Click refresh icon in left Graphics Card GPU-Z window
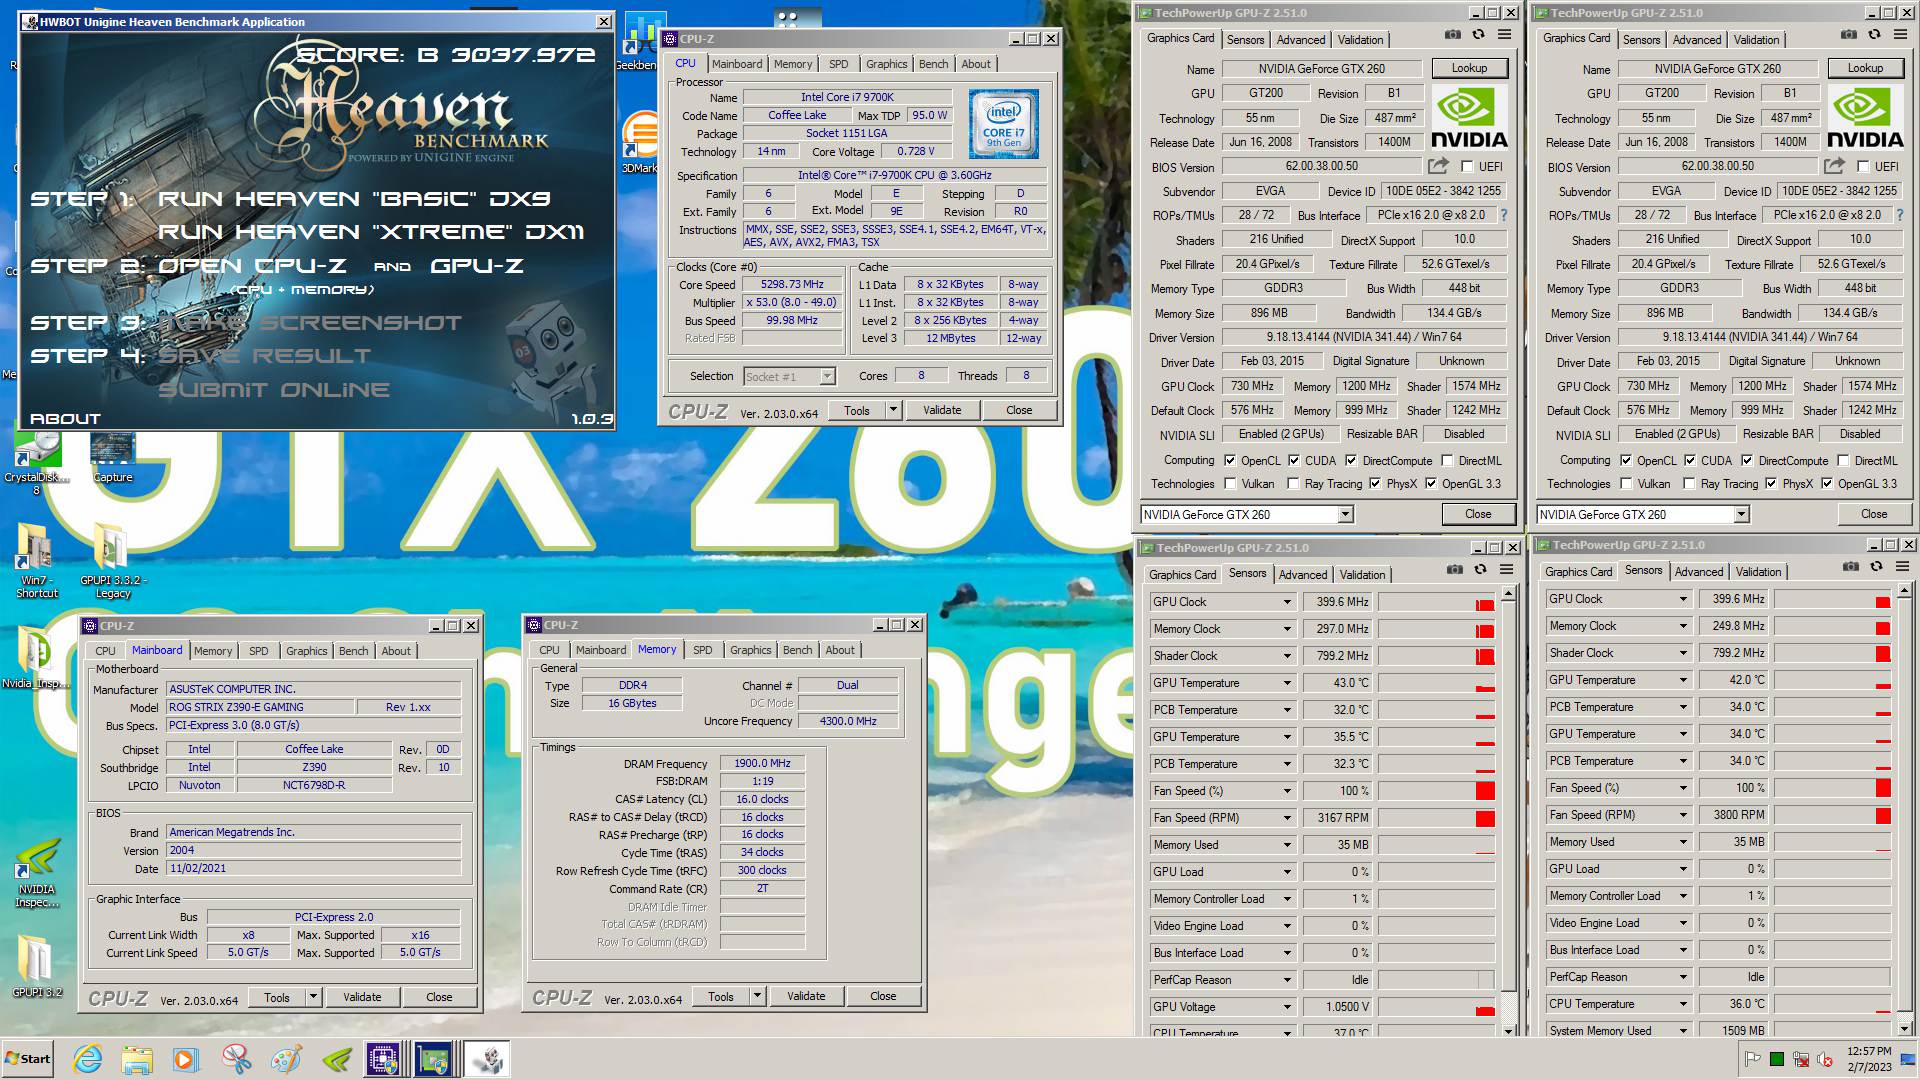 (1478, 35)
